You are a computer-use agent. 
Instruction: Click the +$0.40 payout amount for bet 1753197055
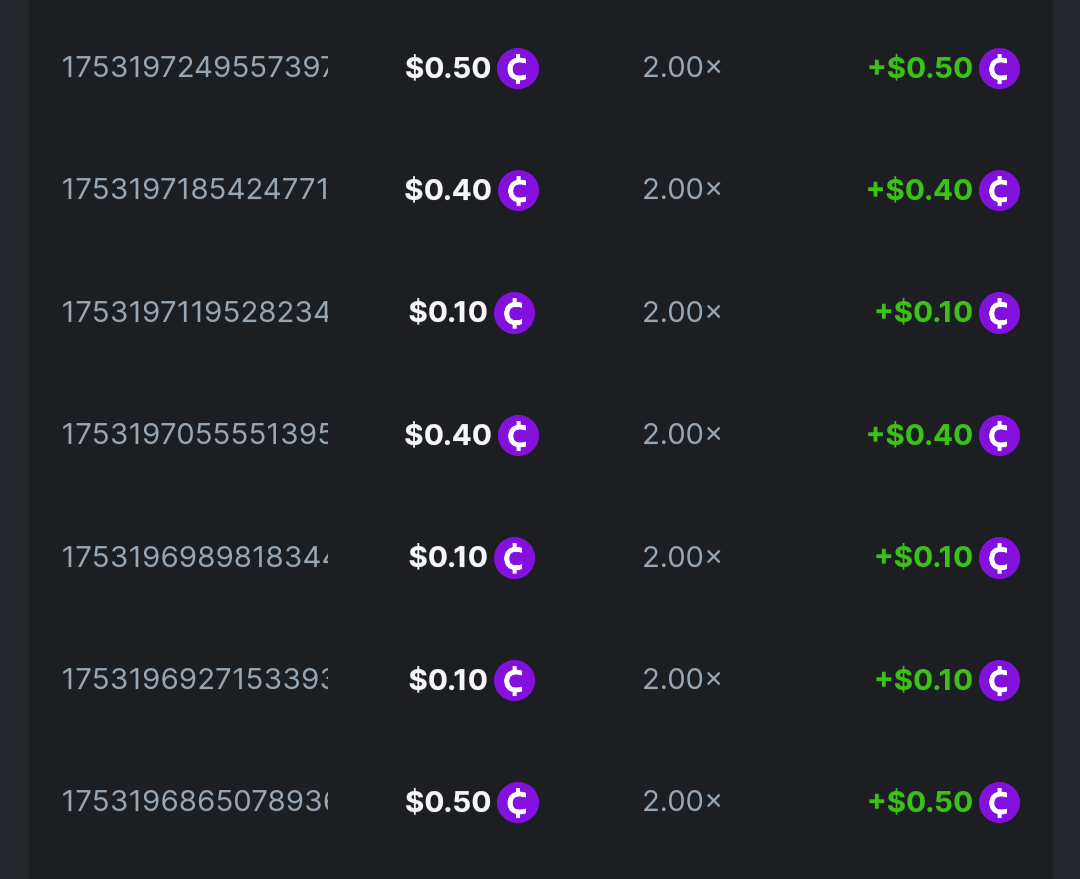(x=920, y=435)
